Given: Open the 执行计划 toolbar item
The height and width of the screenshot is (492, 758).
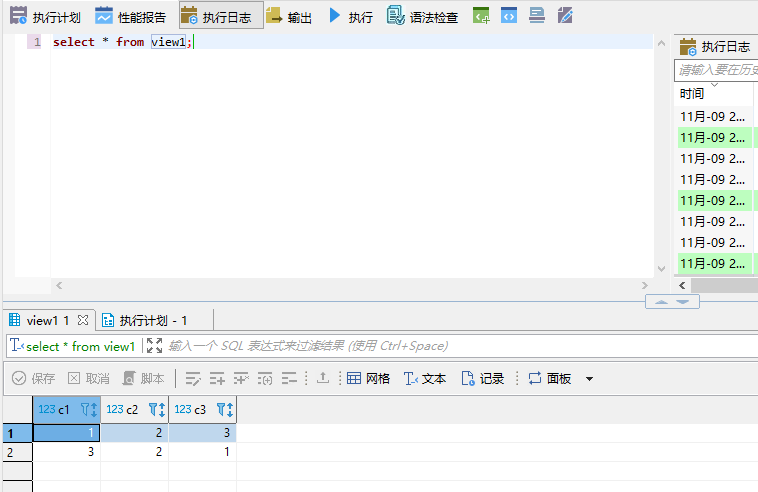Looking at the screenshot, I should (45, 17).
